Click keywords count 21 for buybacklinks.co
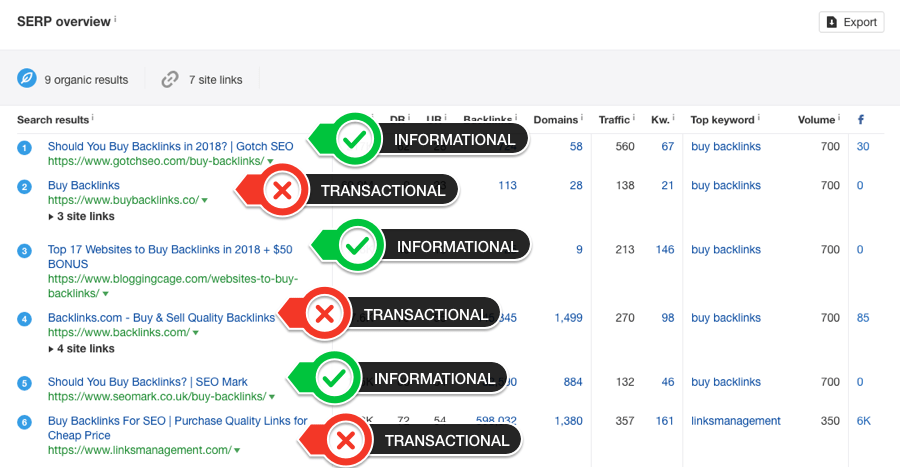 pyautogui.click(x=667, y=185)
